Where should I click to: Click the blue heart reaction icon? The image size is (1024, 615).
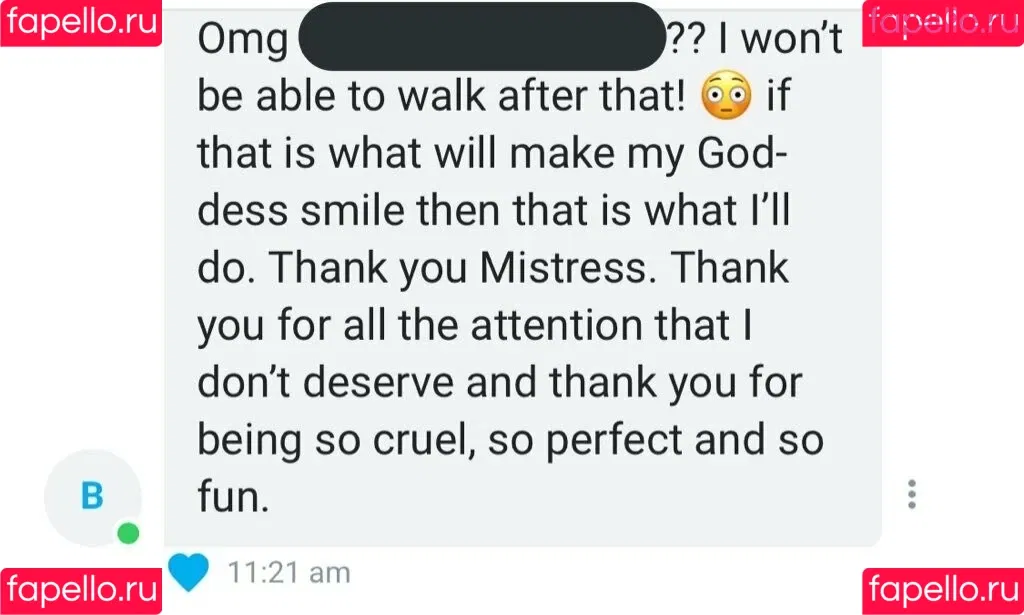pos(188,571)
